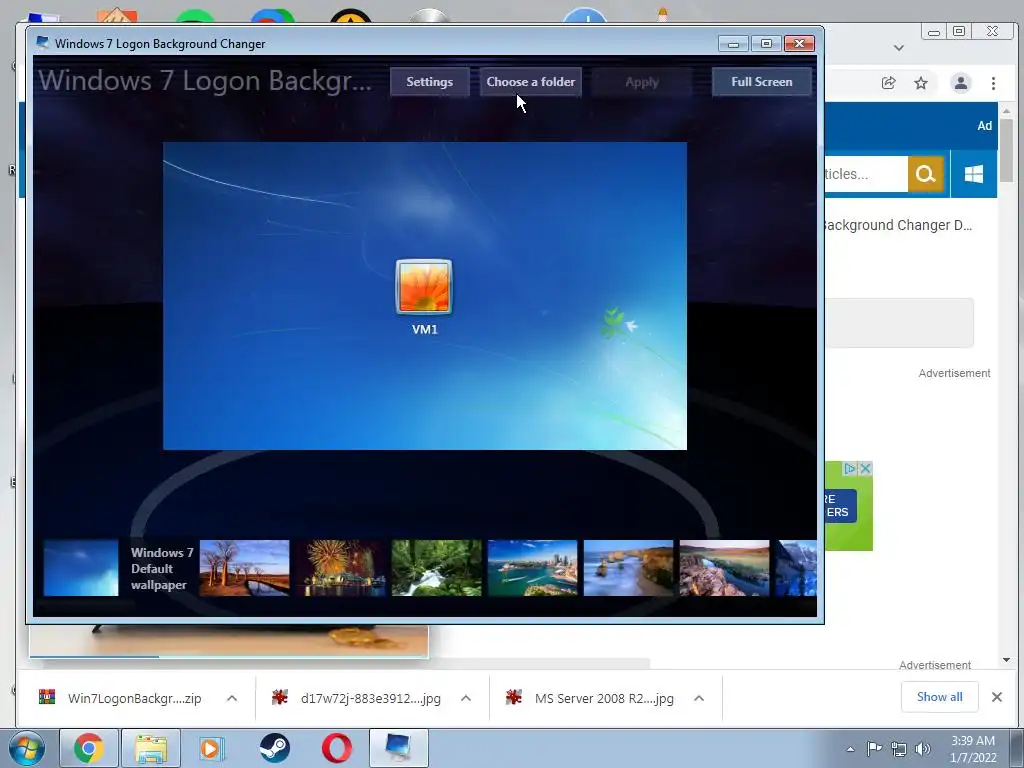Expand options for d17w72j jpg download

click(466, 698)
